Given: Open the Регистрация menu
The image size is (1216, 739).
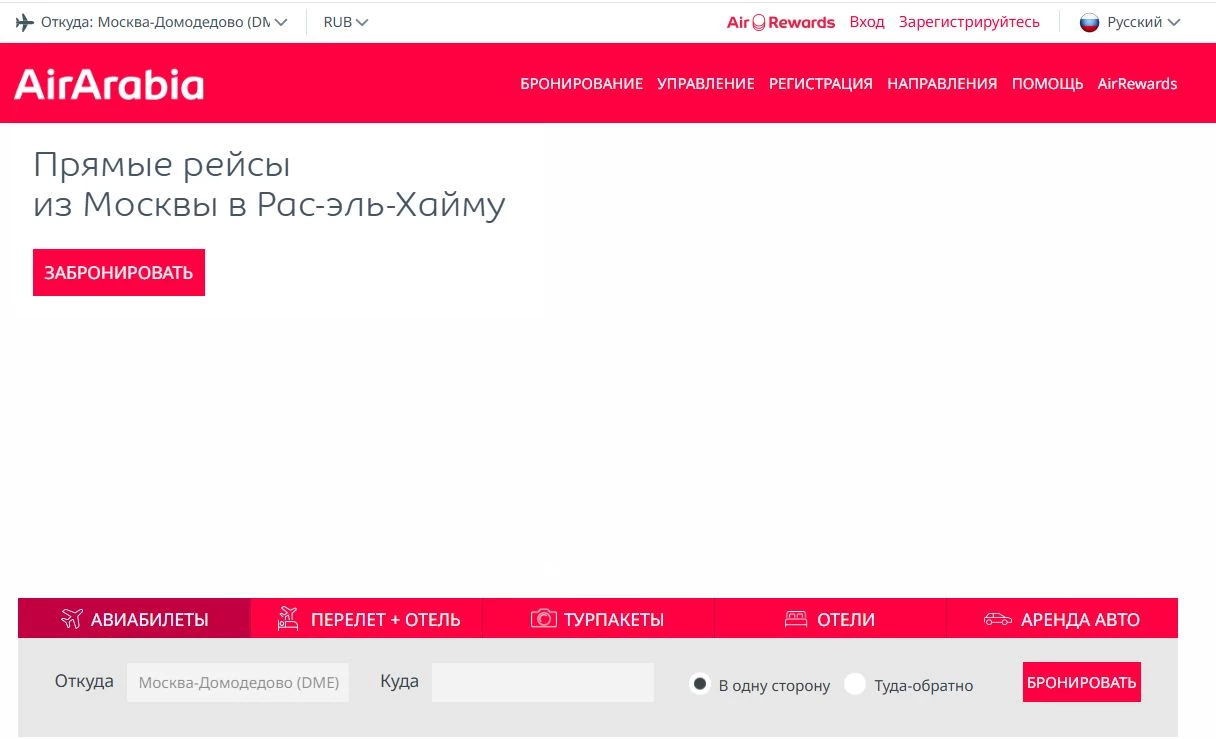Looking at the screenshot, I should point(821,84).
